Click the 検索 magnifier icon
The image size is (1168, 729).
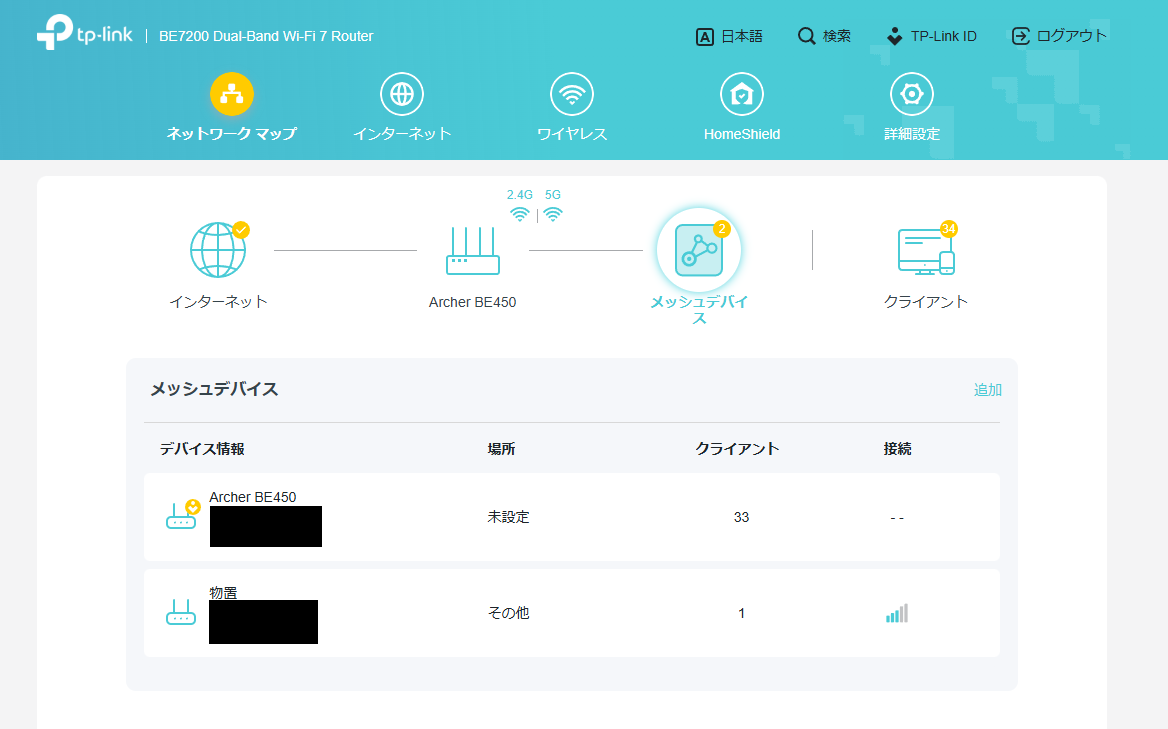[806, 36]
